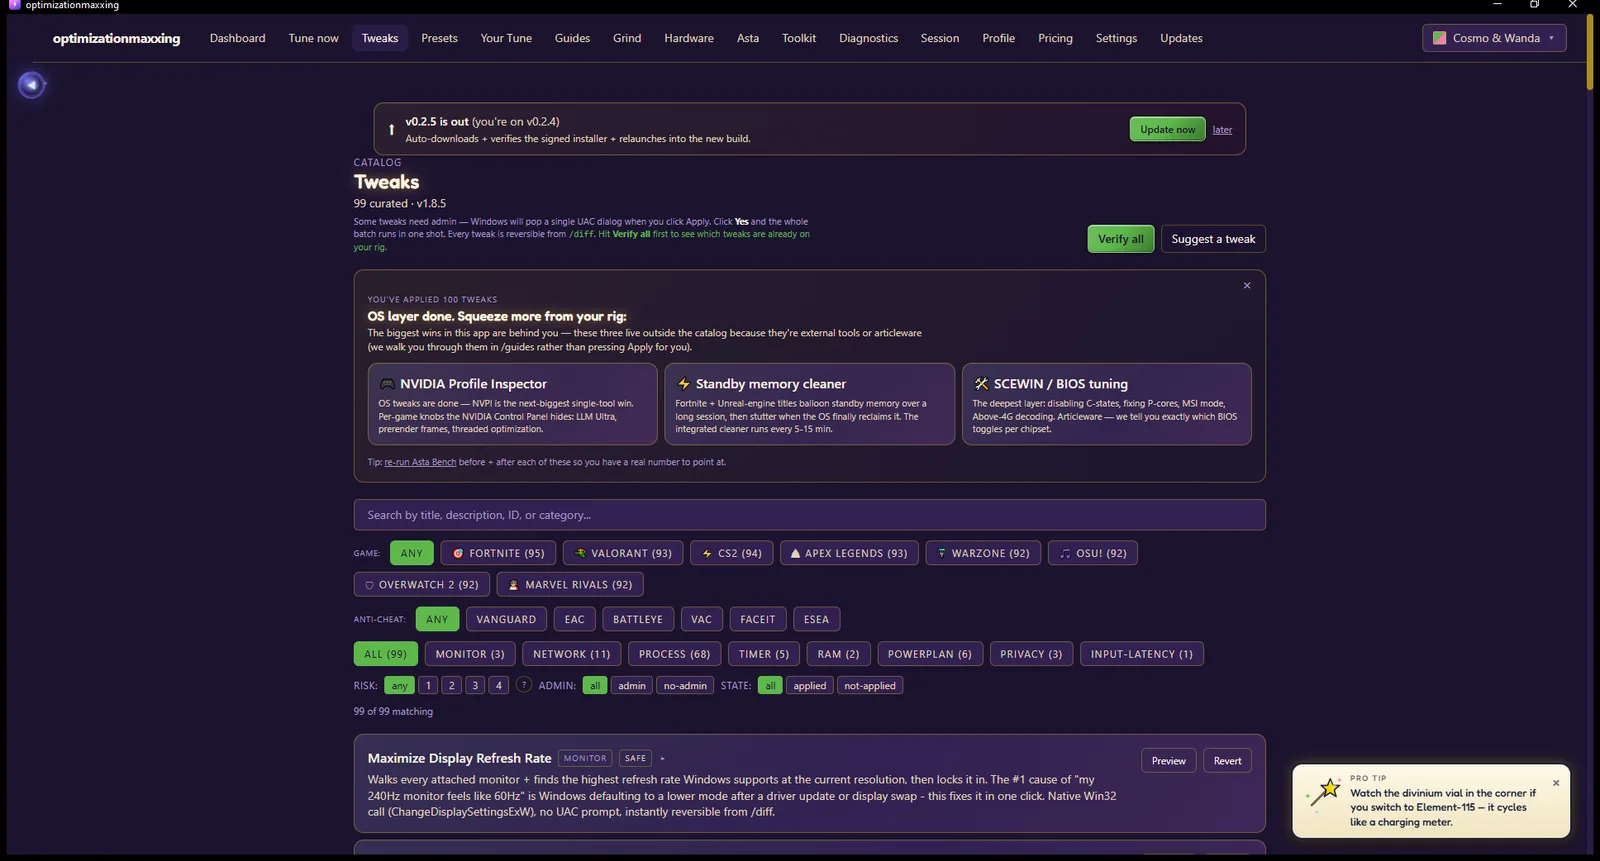Dismiss the 'OS layer done' panel

point(1247,286)
